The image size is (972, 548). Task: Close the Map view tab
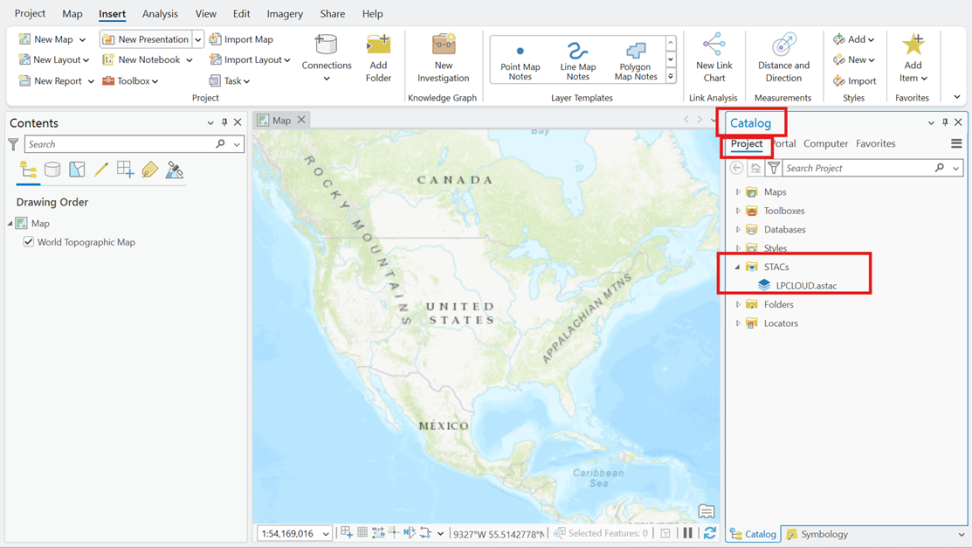click(301, 120)
